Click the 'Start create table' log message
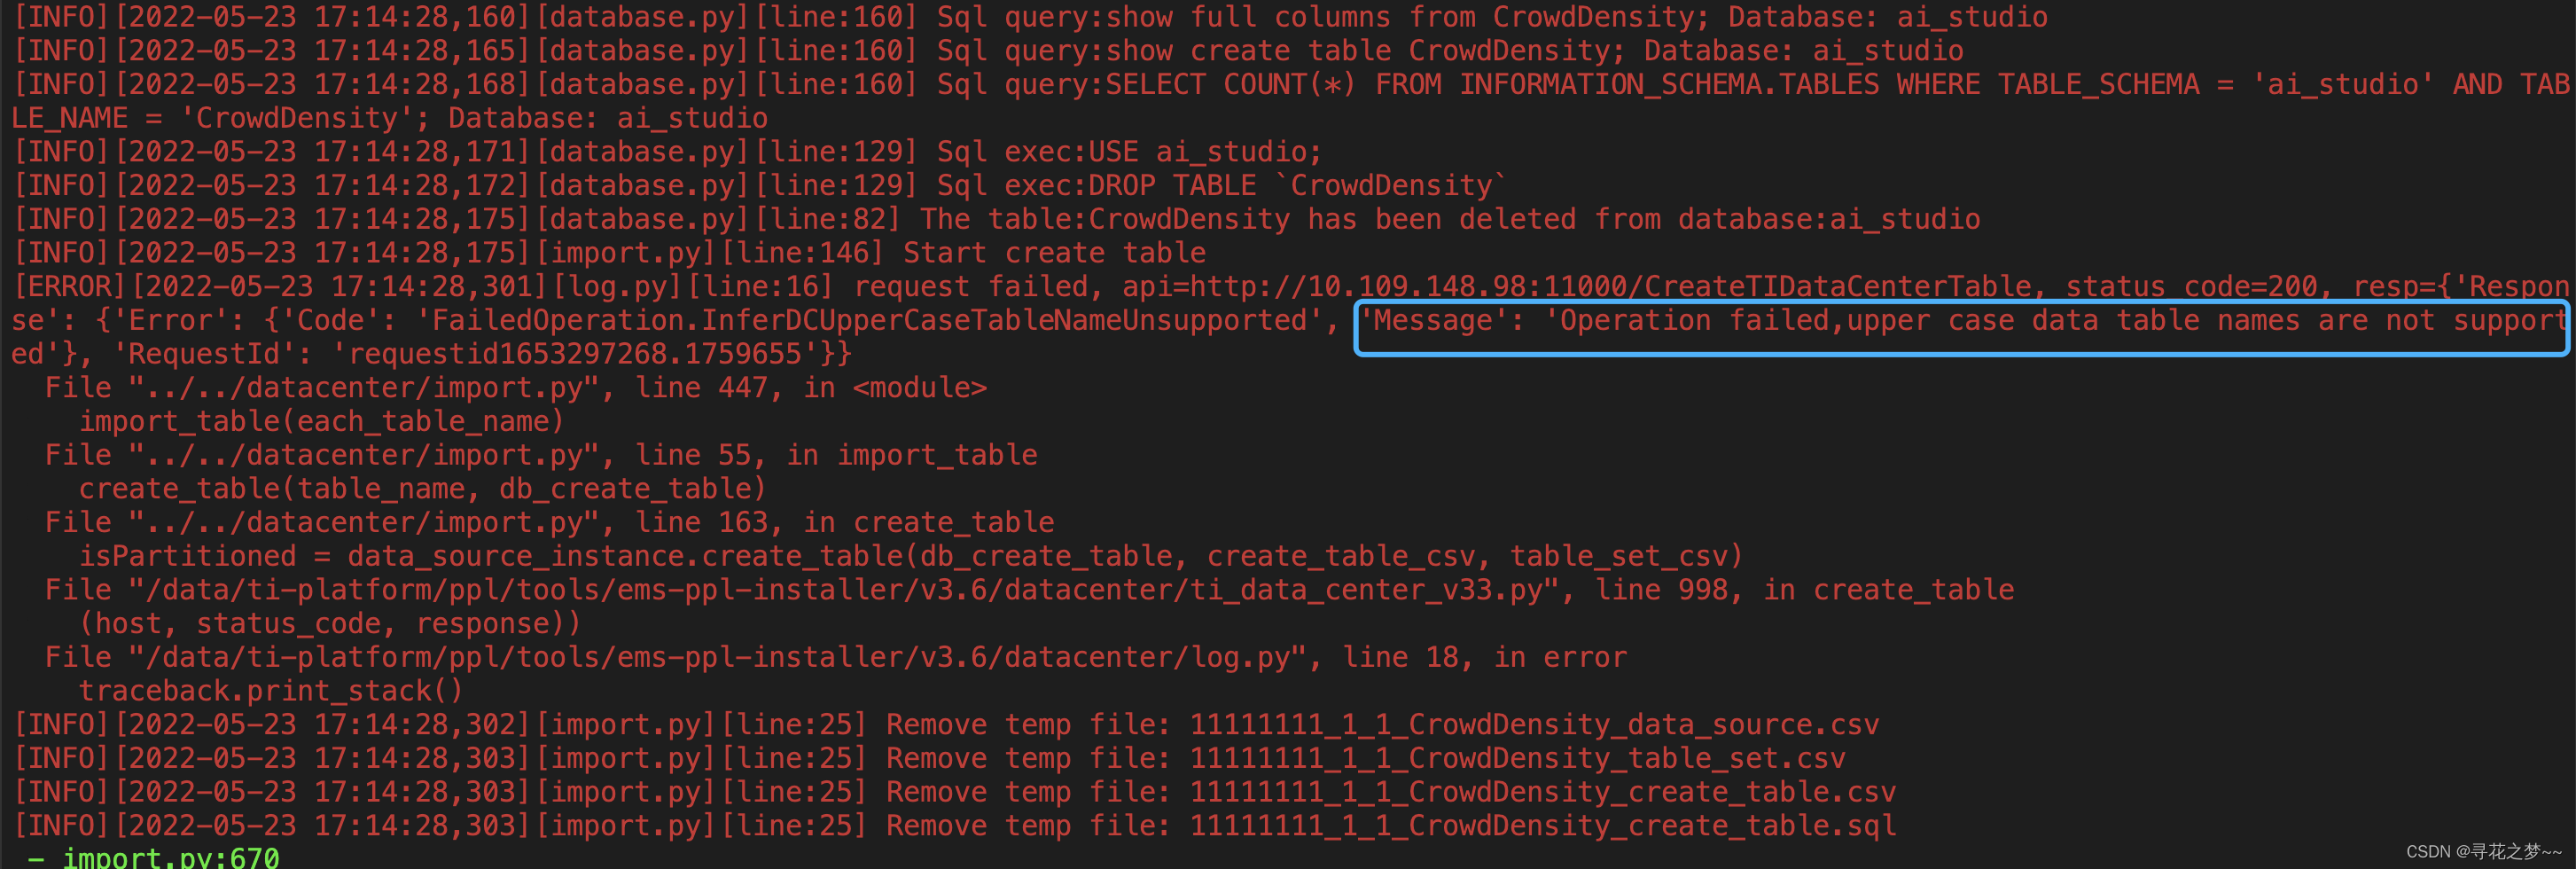The image size is (2576, 869). (x=1054, y=253)
